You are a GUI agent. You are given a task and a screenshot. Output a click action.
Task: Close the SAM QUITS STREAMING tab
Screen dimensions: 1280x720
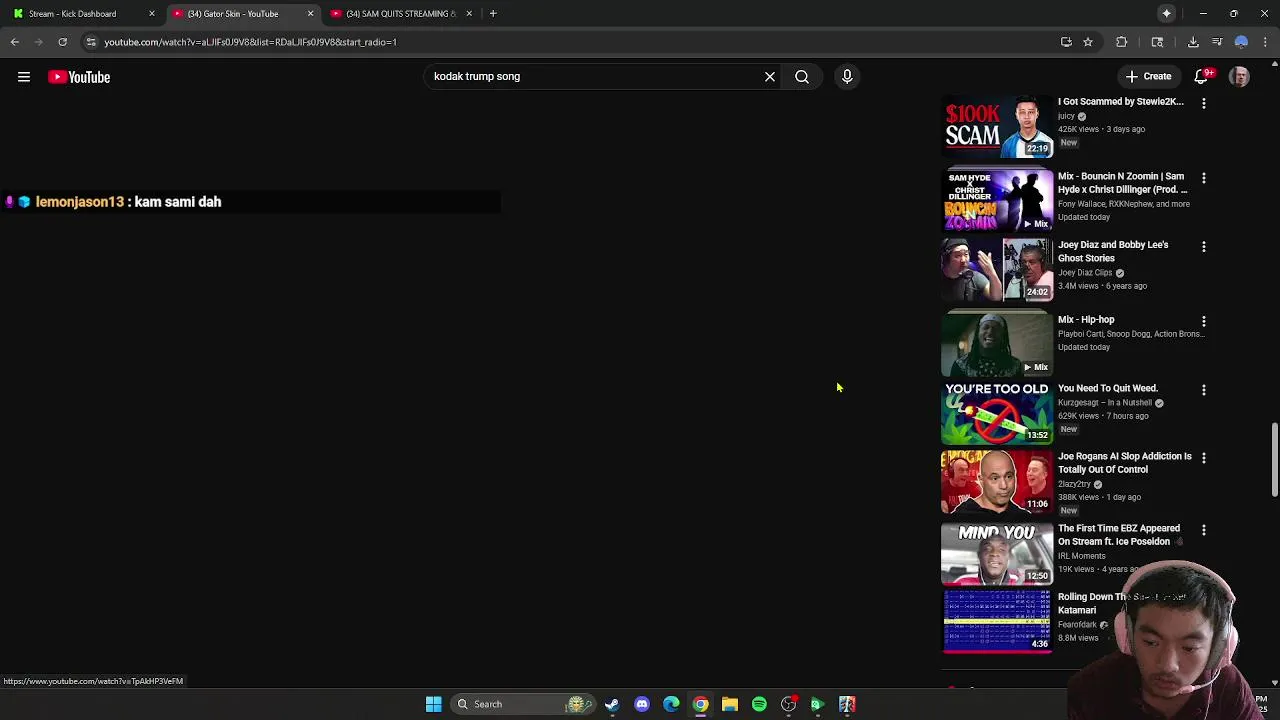click(x=469, y=14)
